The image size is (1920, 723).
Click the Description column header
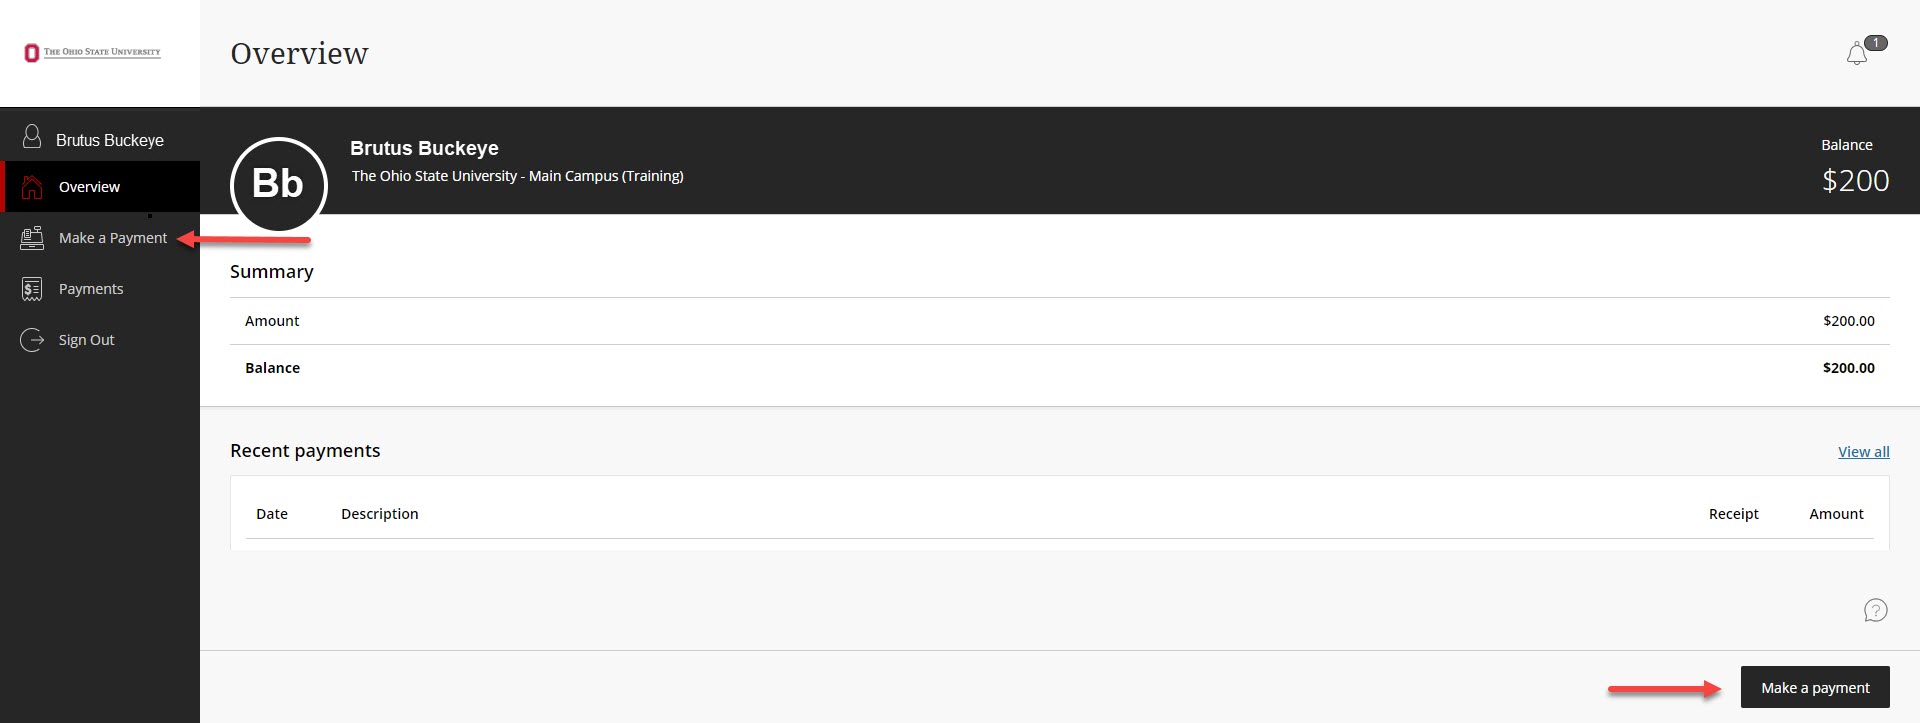point(380,514)
